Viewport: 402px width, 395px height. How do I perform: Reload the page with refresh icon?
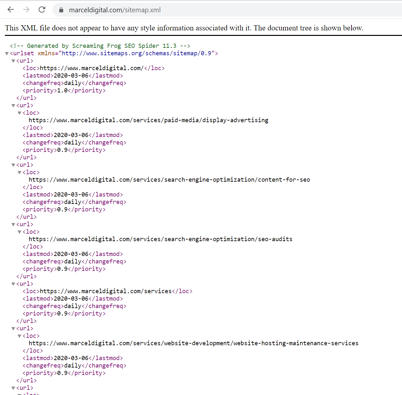coord(42,10)
